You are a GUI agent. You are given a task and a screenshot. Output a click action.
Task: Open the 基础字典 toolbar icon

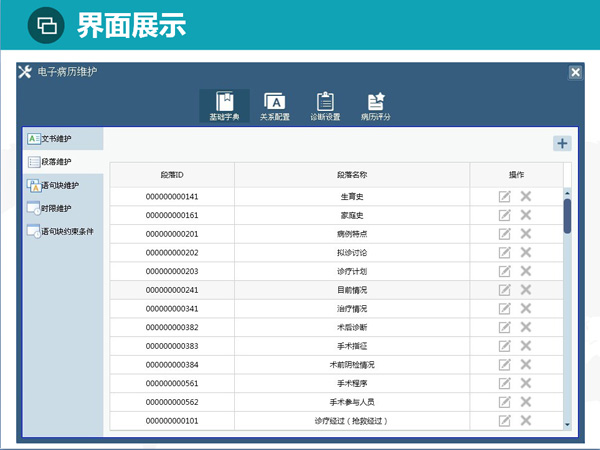click(224, 106)
